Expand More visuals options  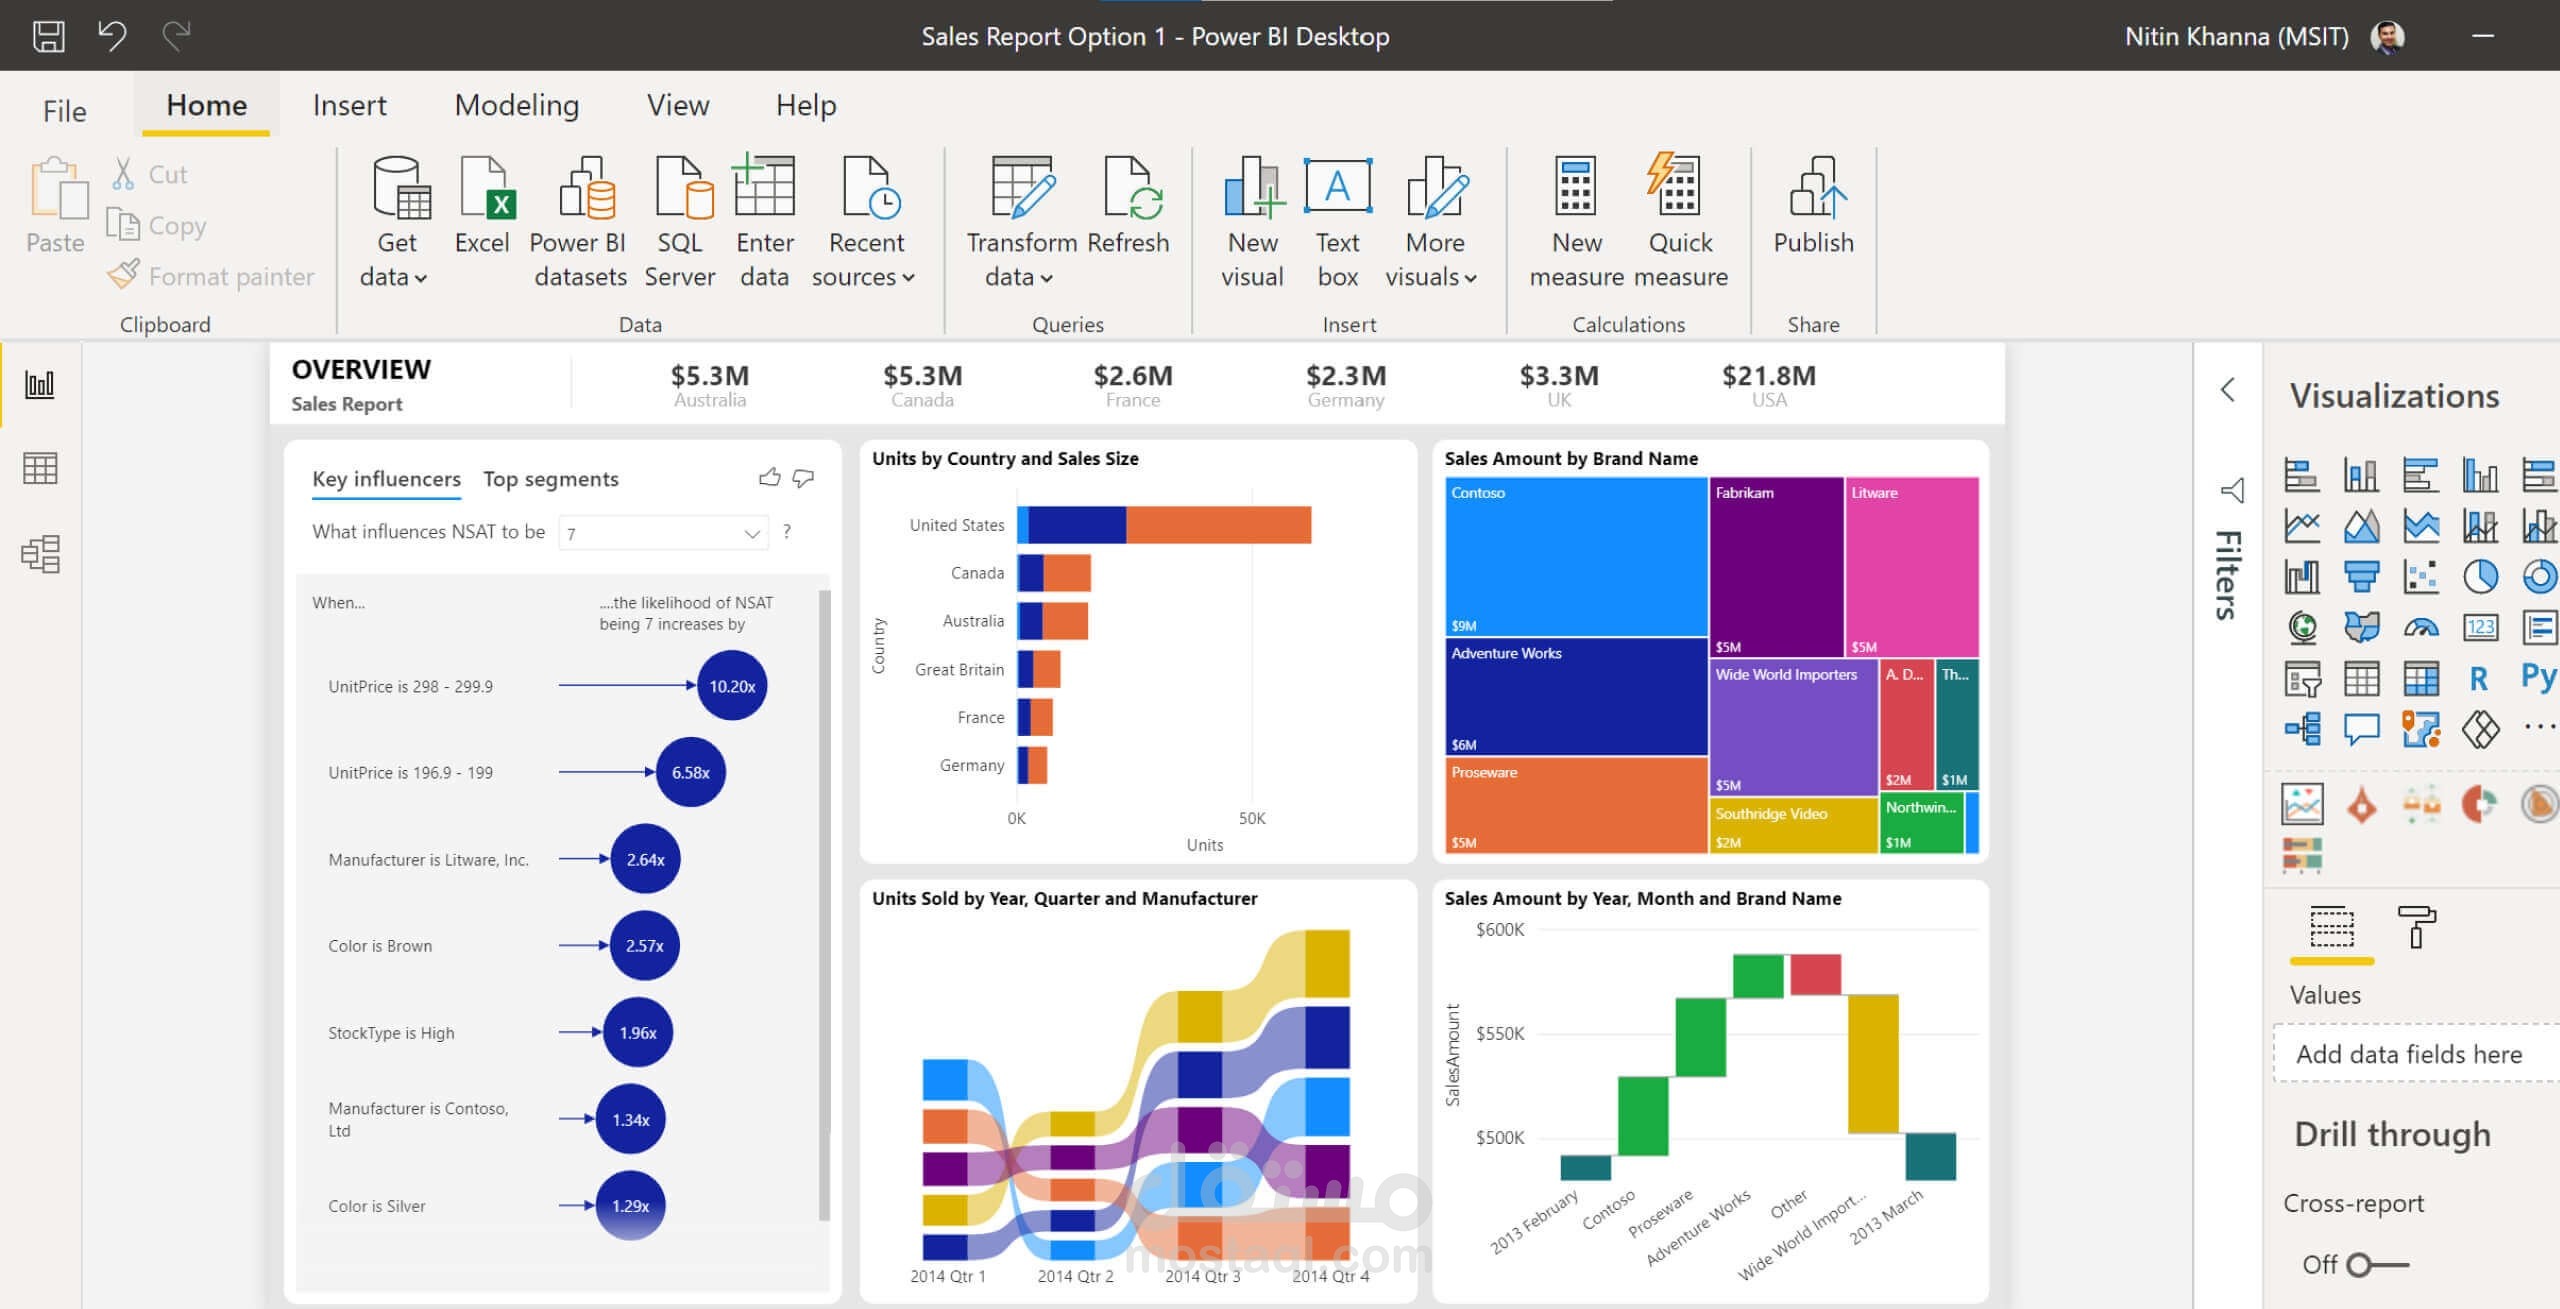coord(1433,221)
